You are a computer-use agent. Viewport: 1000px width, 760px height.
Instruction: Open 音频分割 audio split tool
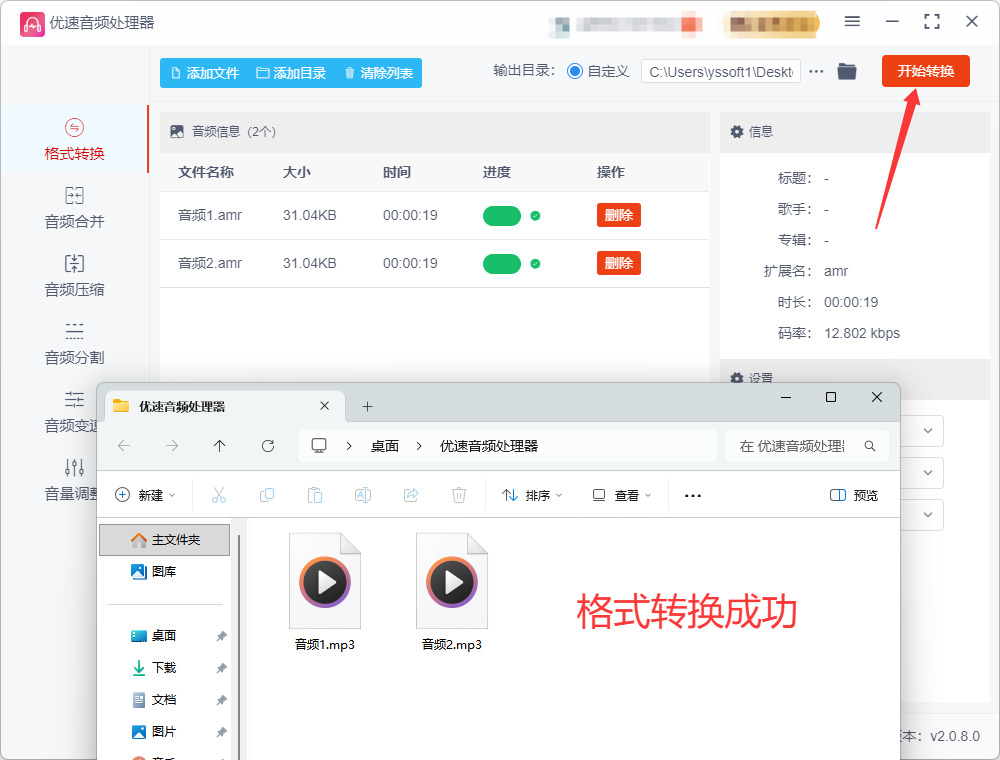pos(74,344)
